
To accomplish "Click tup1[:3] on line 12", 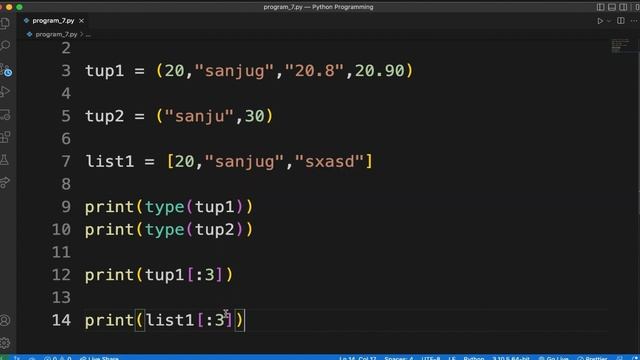I will tap(184, 275).
